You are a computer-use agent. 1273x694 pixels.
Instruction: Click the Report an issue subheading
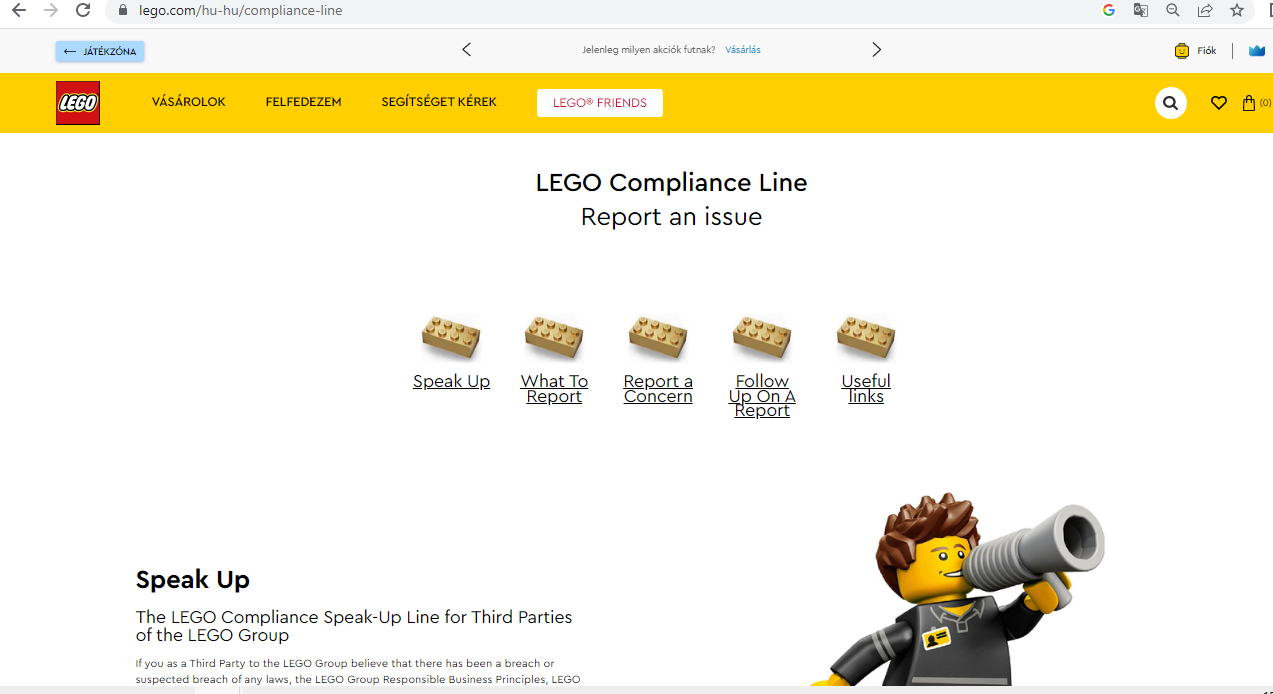(671, 217)
